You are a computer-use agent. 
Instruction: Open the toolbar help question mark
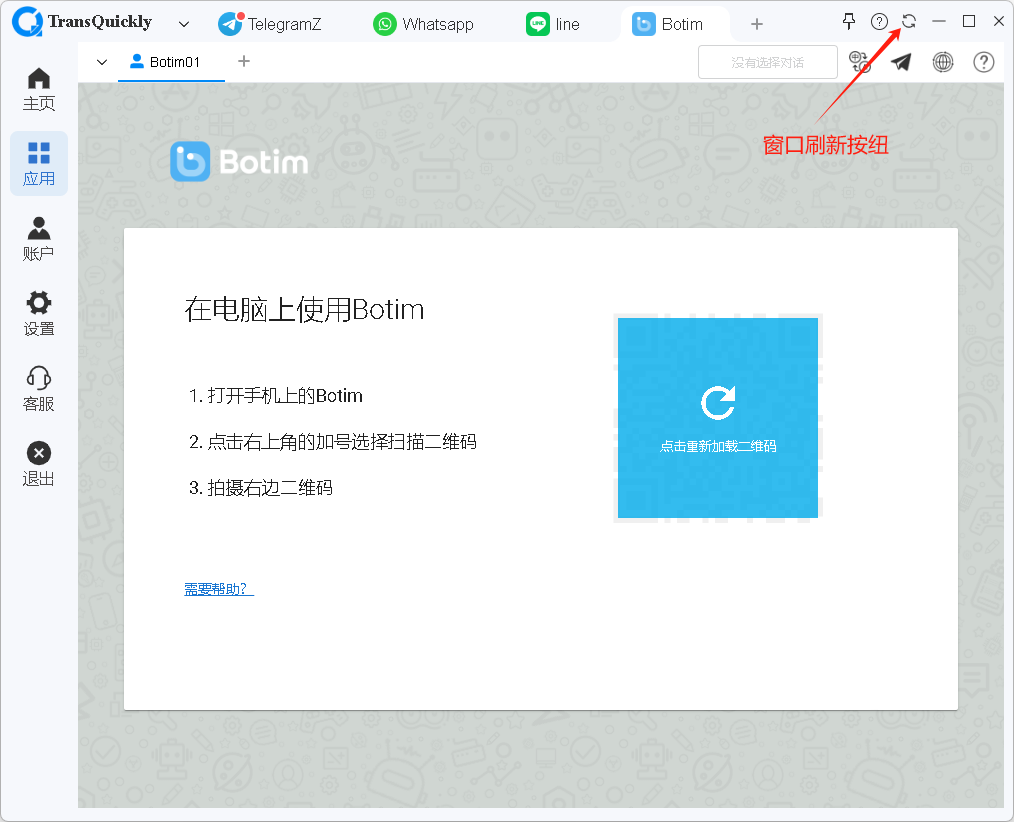pos(984,62)
